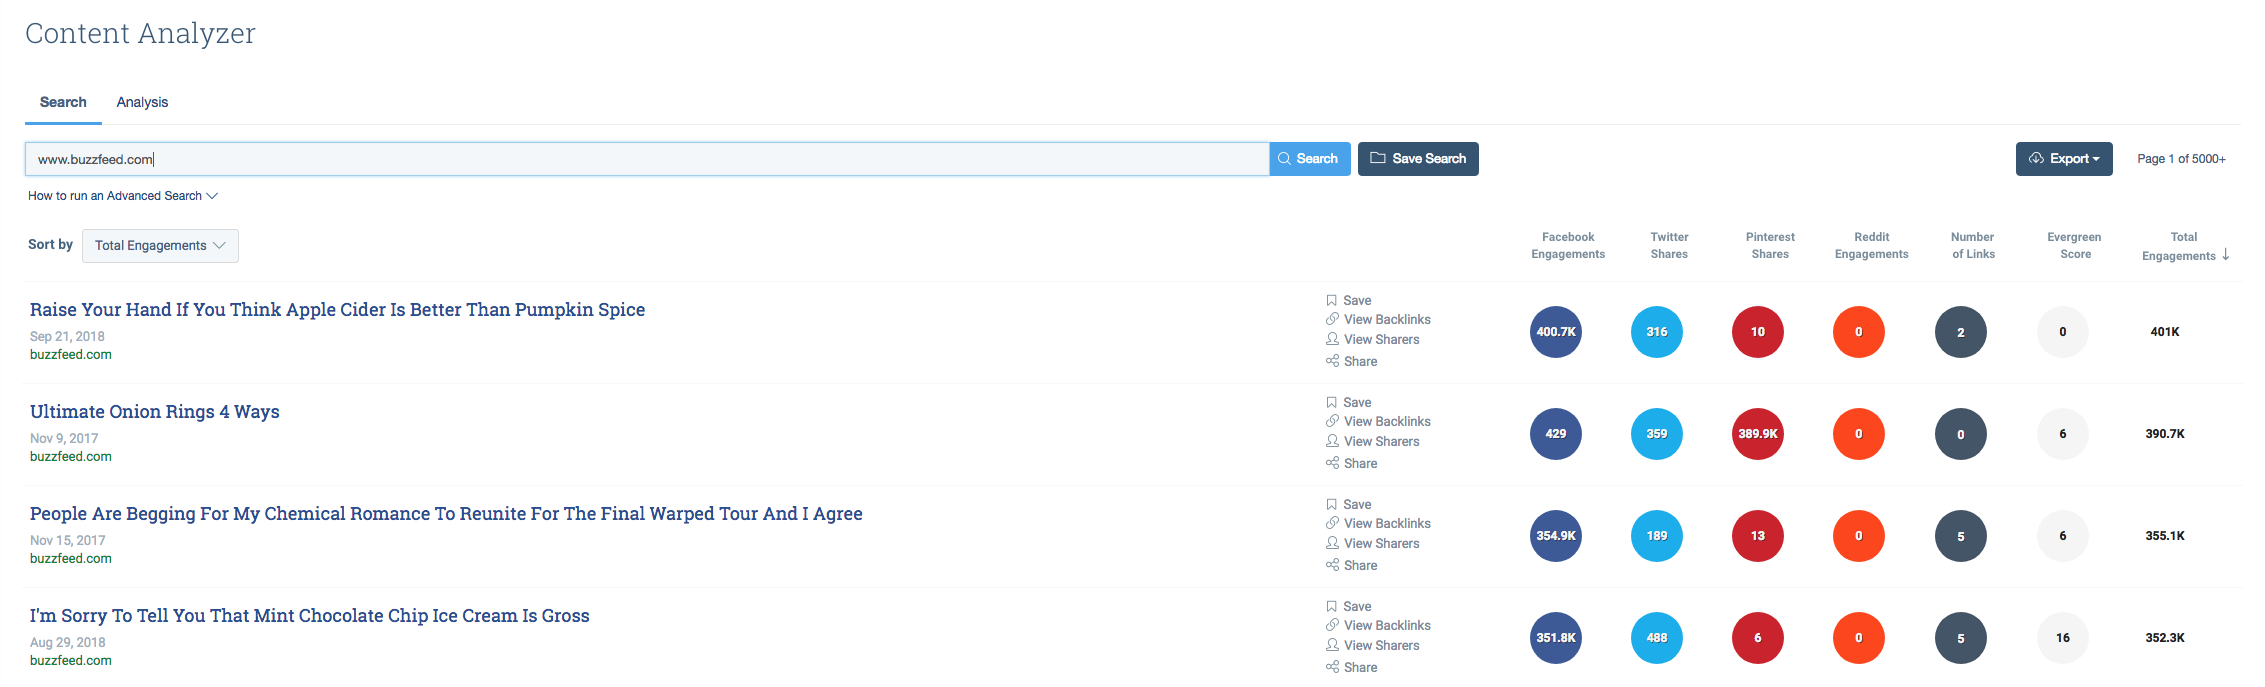Click buzzfeed.com domain under Onion Rings article
The height and width of the screenshot is (687, 2265).
[71, 457]
